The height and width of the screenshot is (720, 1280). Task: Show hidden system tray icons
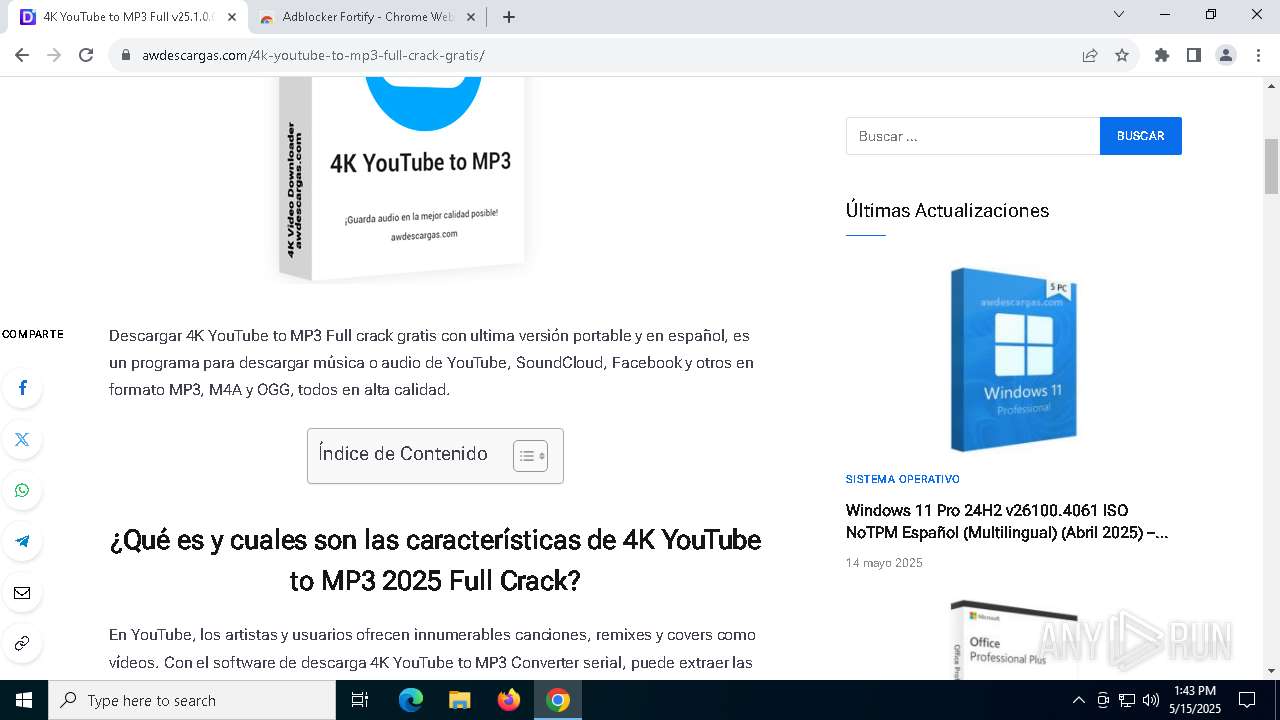1078,700
